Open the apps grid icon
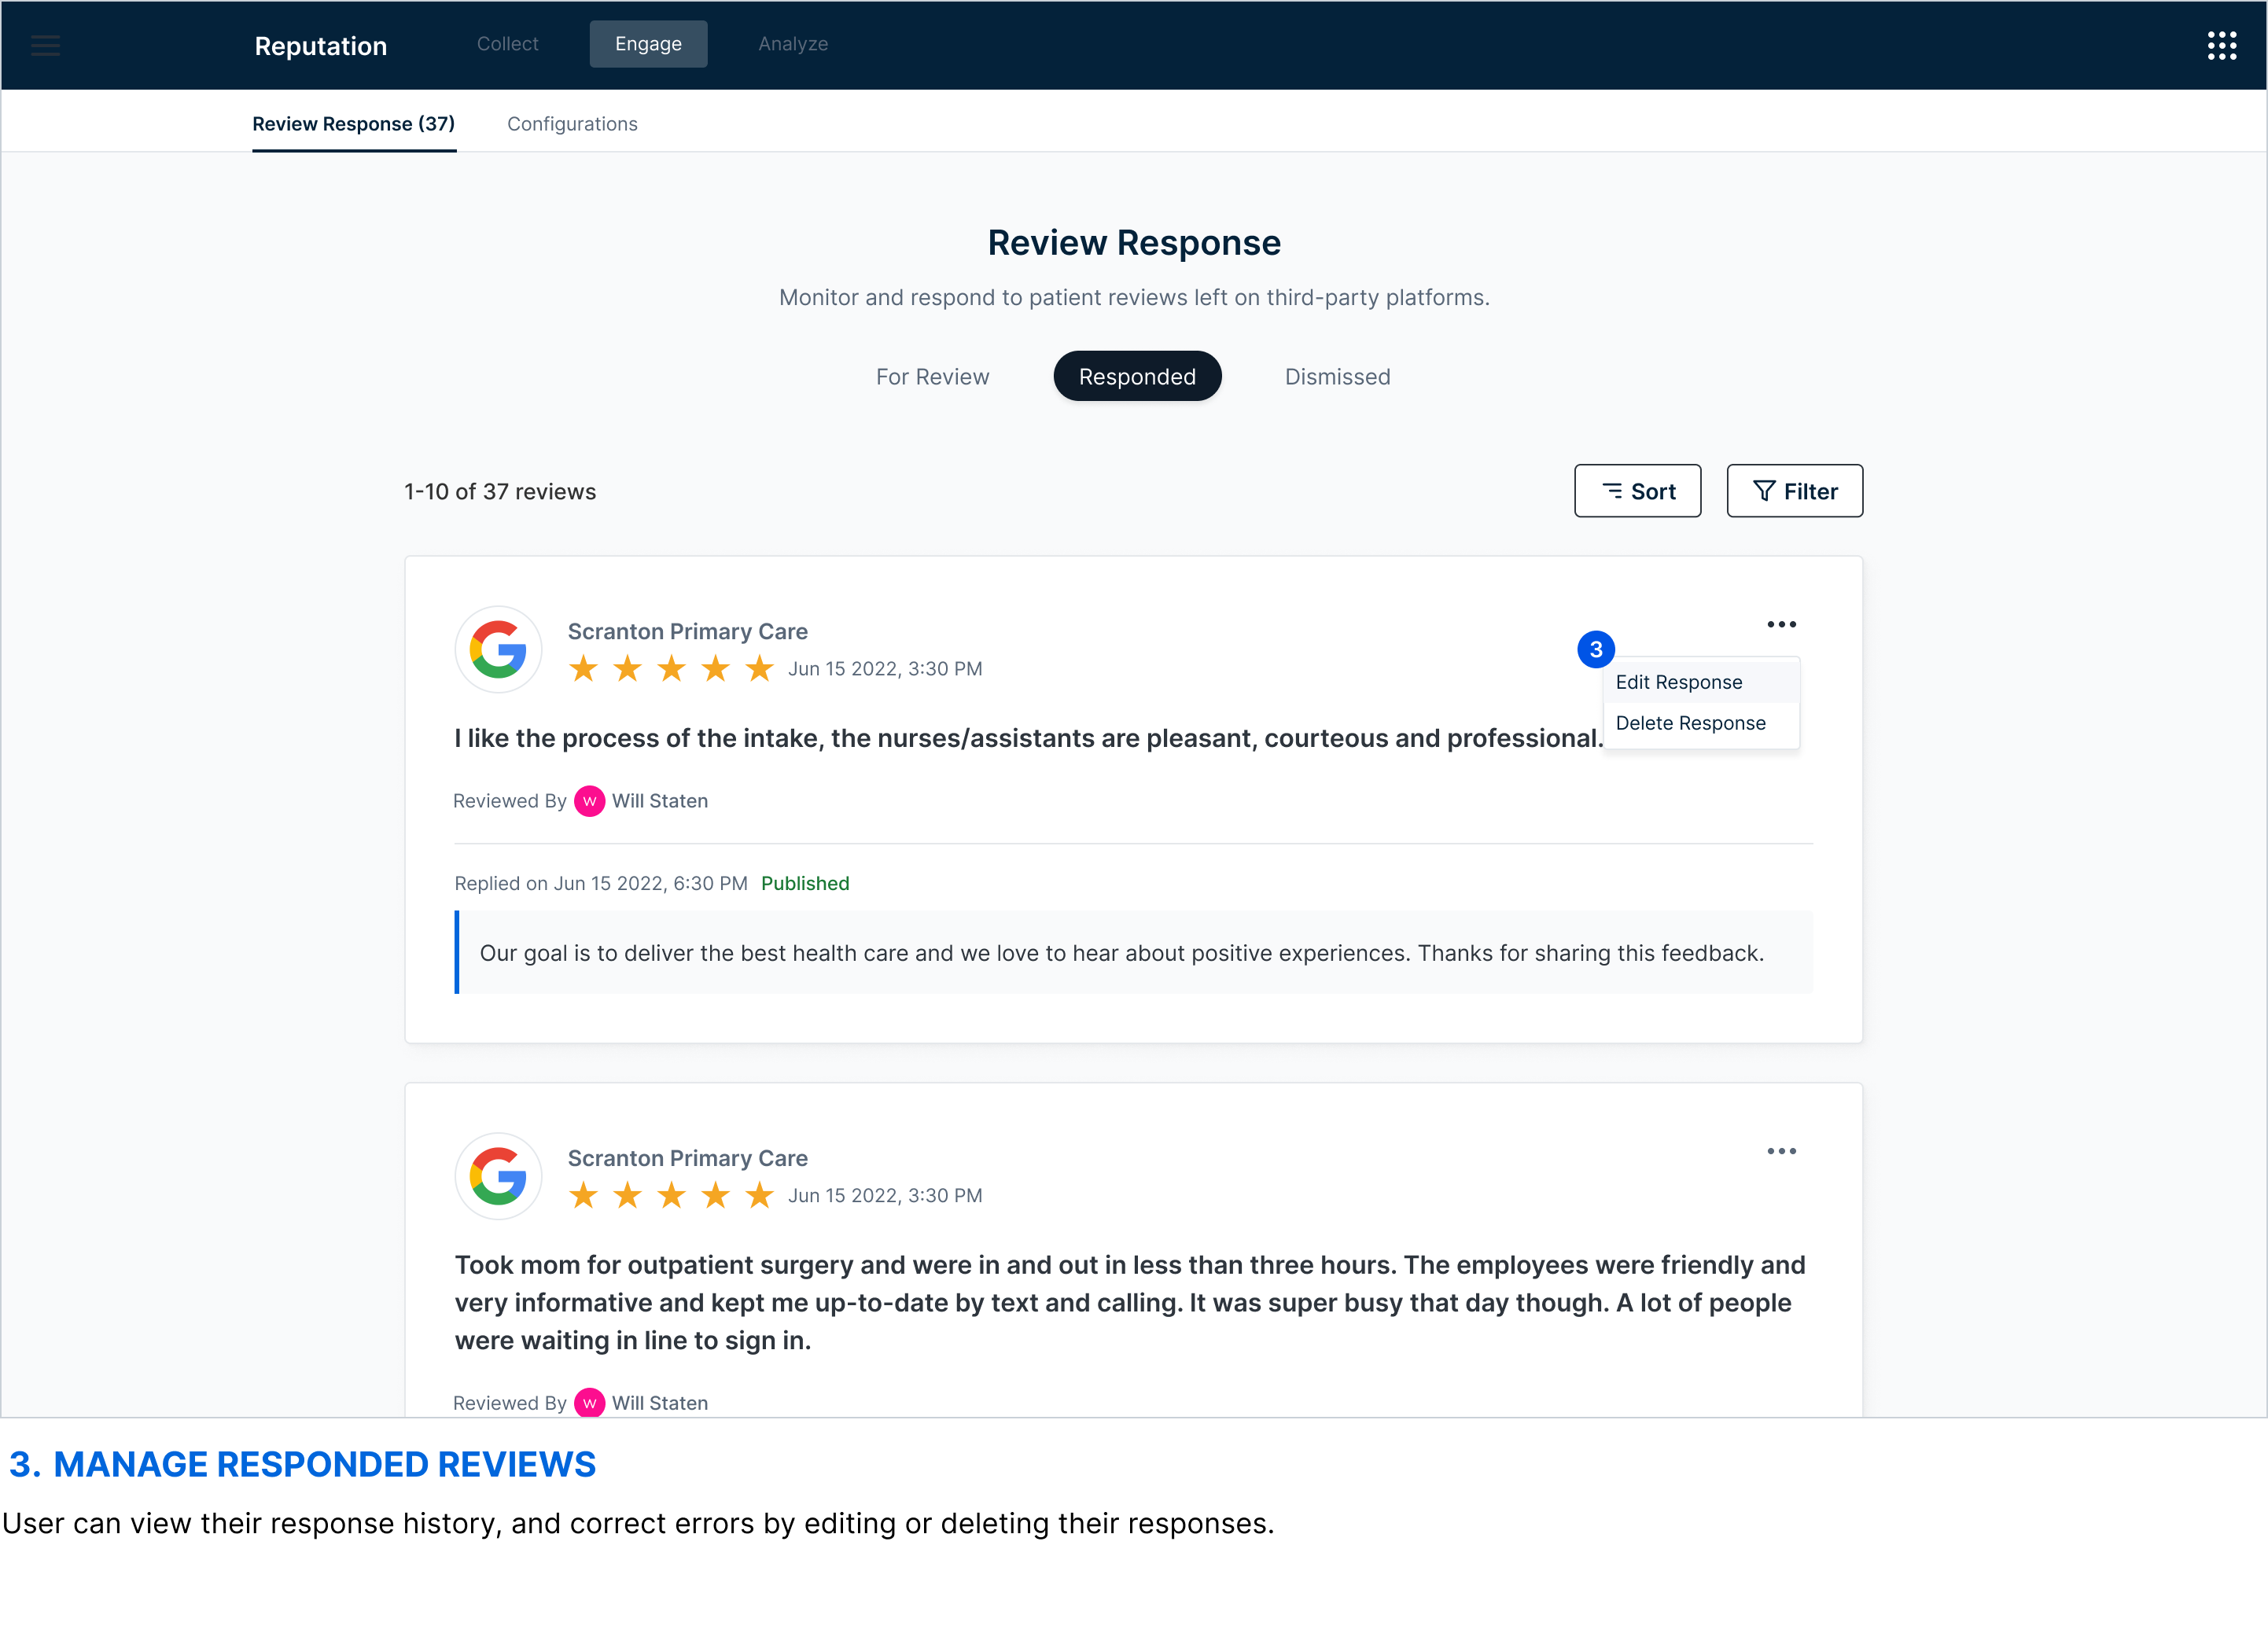The width and height of the screenshot is (2268, 1648). pyautogui.click(x=2221, y=45)
